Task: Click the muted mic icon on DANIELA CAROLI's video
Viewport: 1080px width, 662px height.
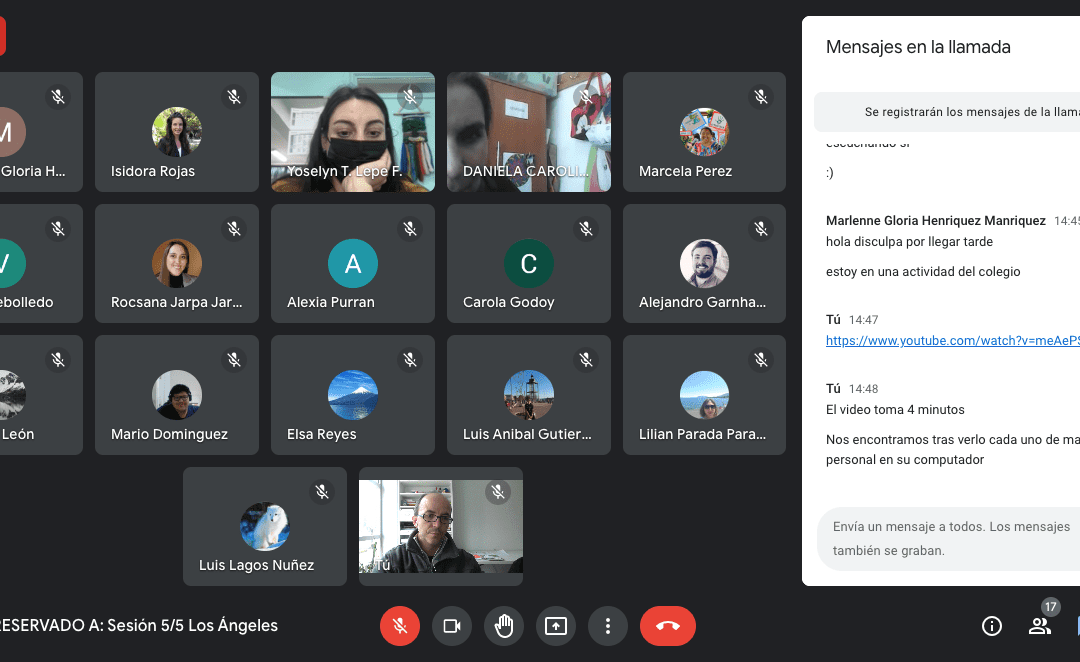Action: tap(586, 97)
